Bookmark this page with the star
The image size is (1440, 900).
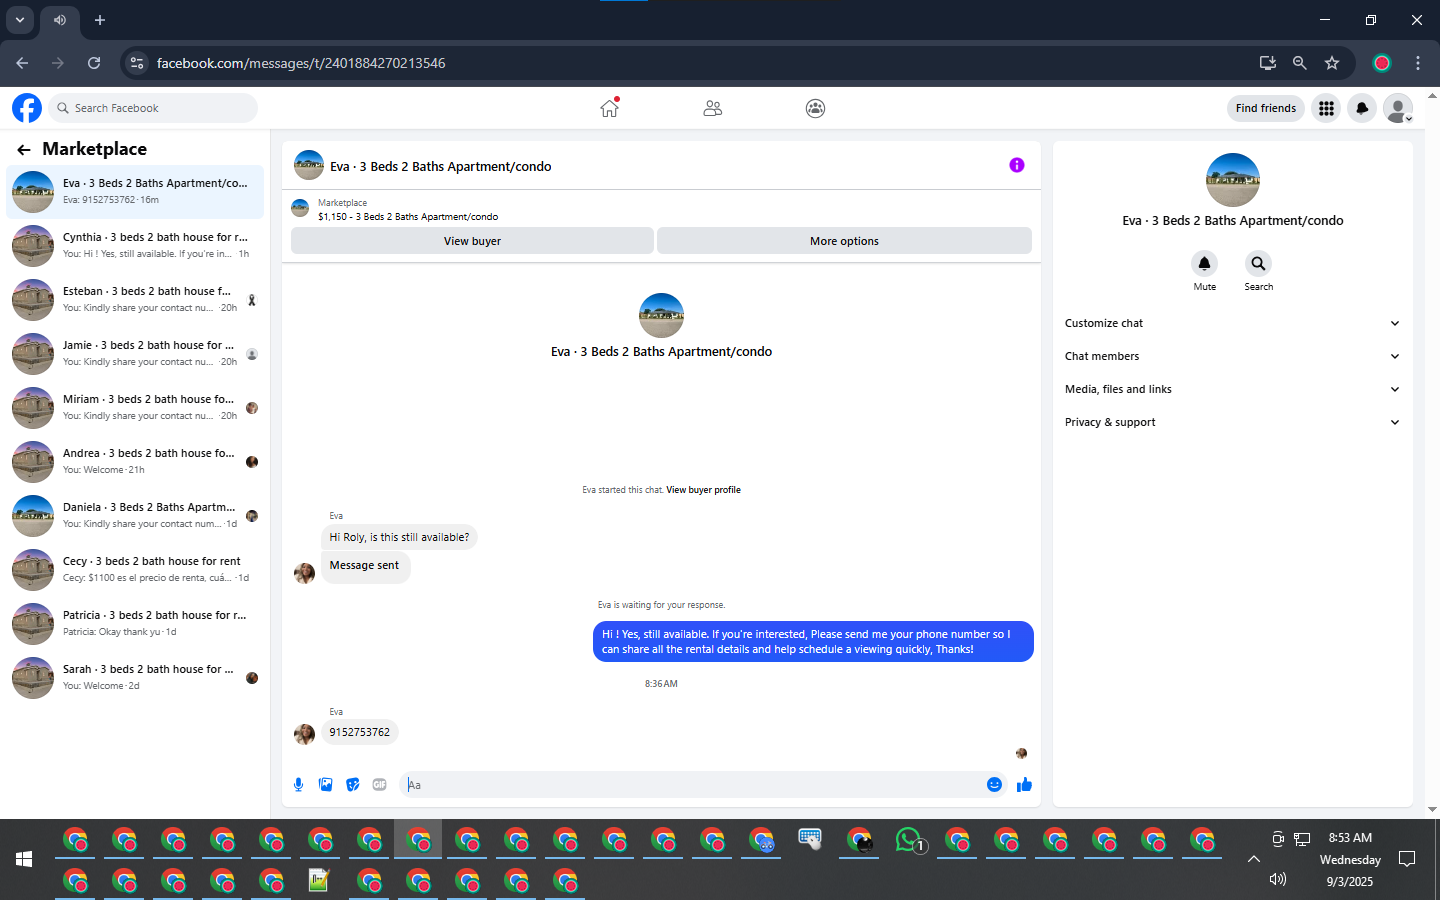(1332, 63)
